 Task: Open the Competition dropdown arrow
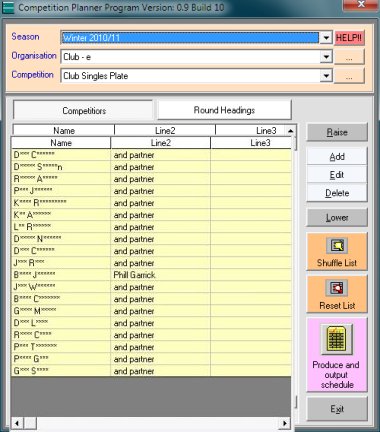pos(326,76)
